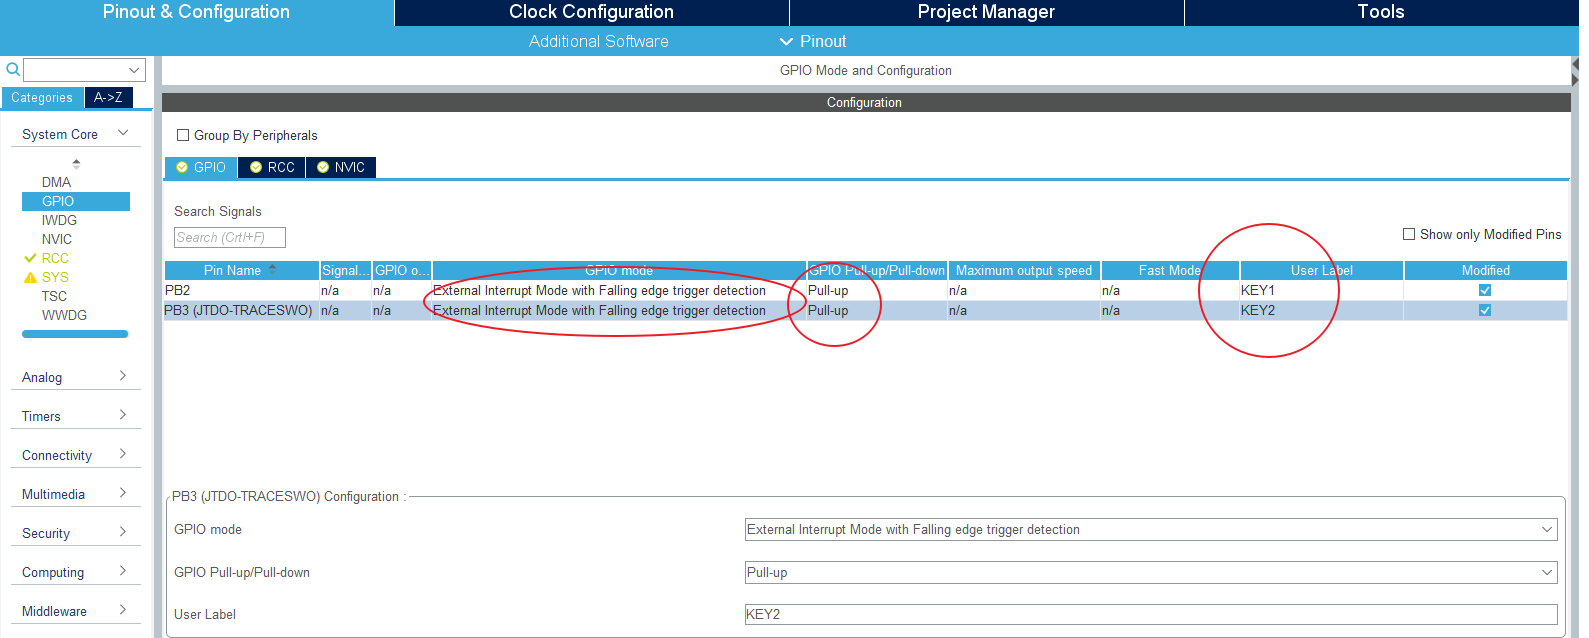Click the search magnifier icon

click(13, 70)
